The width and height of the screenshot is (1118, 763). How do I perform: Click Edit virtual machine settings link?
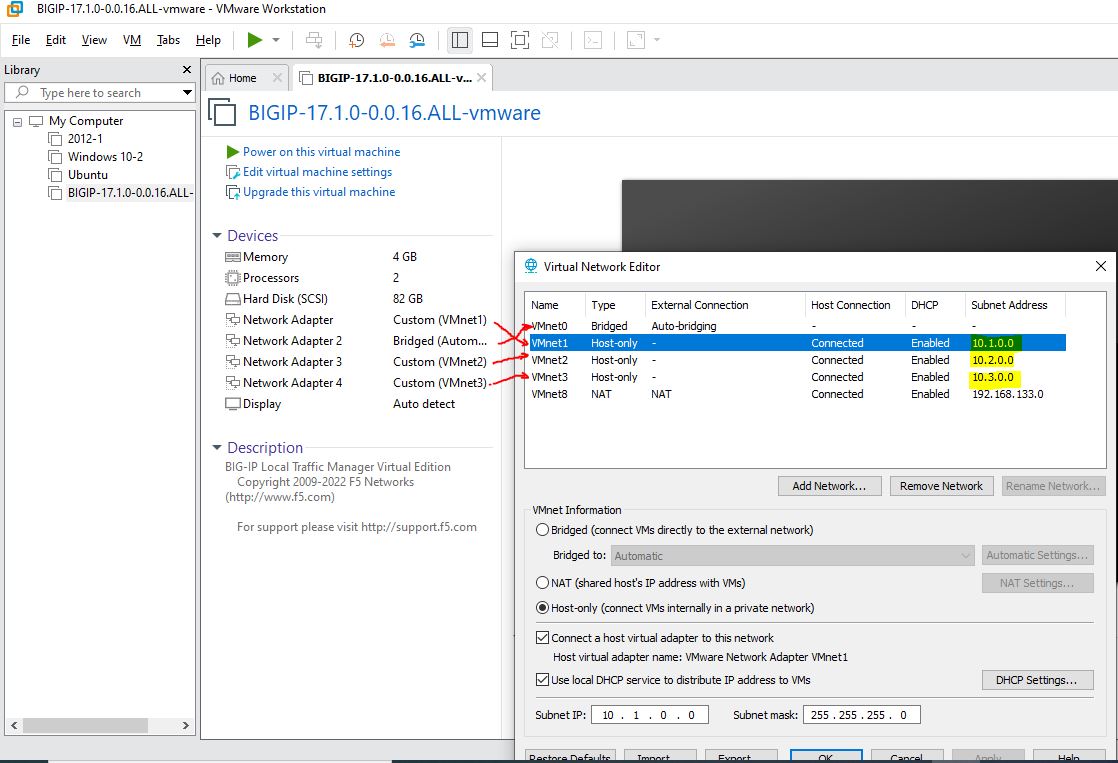click(317, 172)
